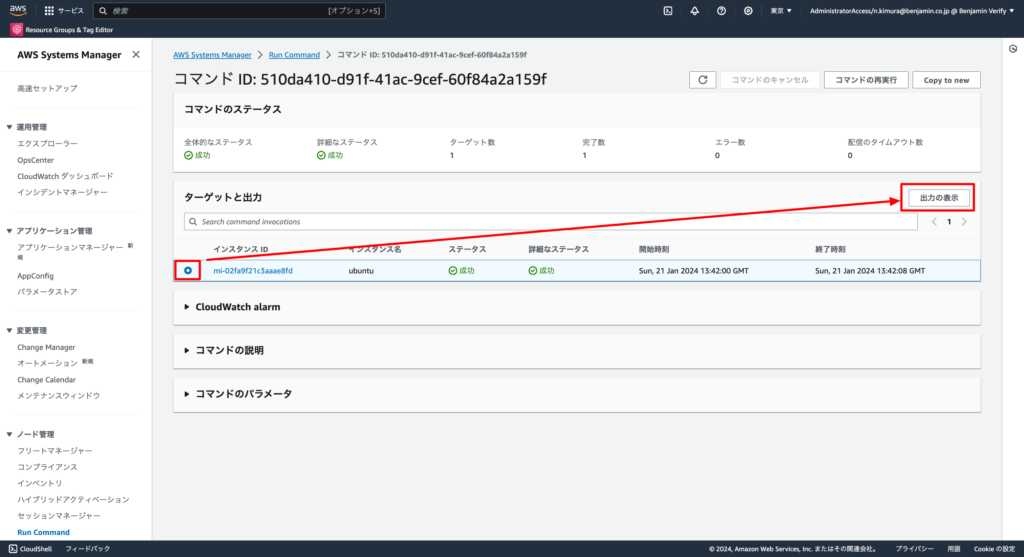
Task: Open OpsCenter in the sidebar
Action: coord(35,160)
